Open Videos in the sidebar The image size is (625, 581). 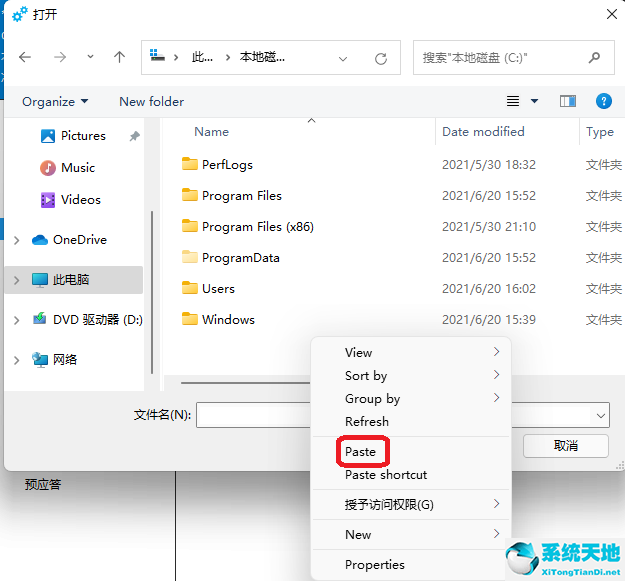(x=71, y=200)
